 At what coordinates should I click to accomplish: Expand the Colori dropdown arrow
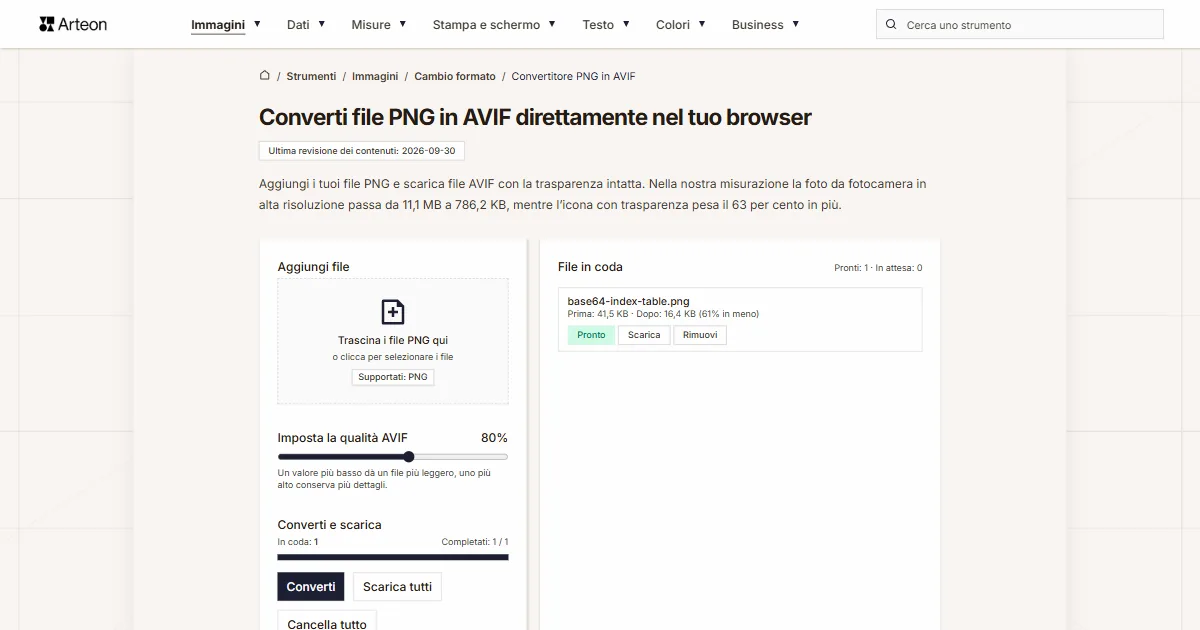[702, 23]
